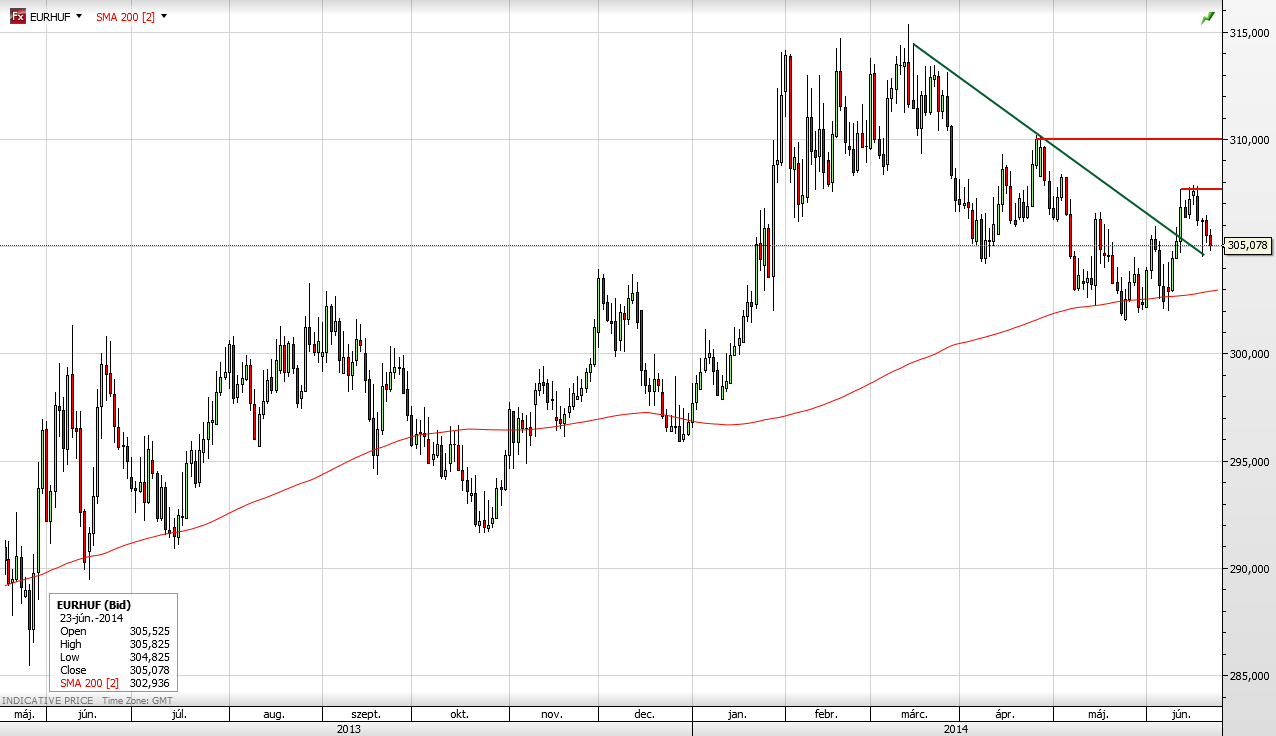Select the márc. month on time axis
Screen dimensions: 1276x736
pyautogui.click(x=914, y=715)
